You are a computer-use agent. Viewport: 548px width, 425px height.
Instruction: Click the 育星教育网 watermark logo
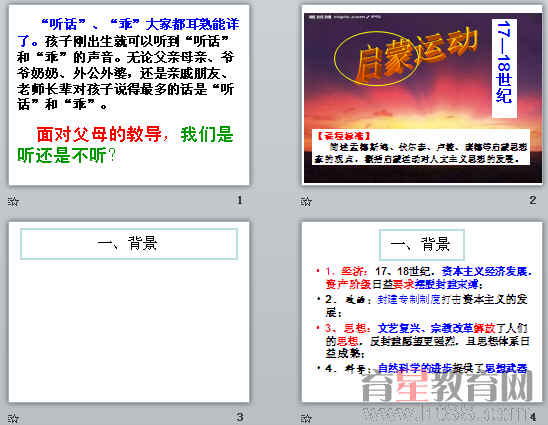tap(447, 386)
